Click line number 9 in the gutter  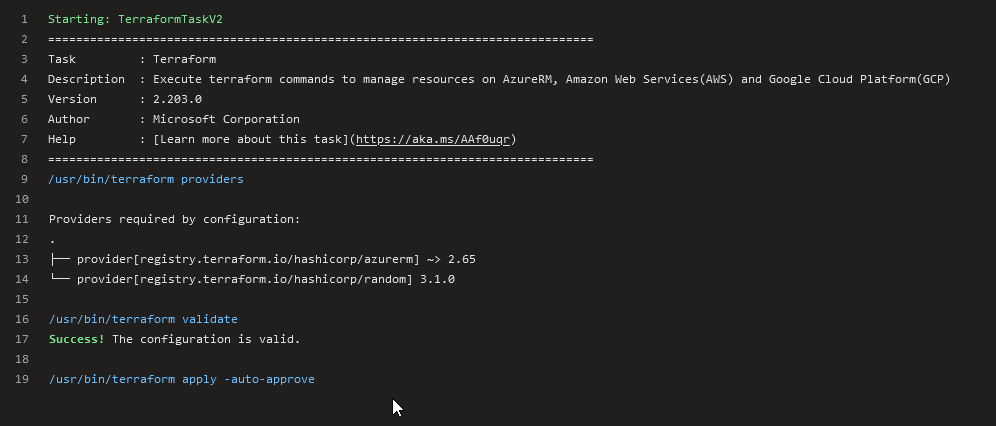click(x=24, y=179)
